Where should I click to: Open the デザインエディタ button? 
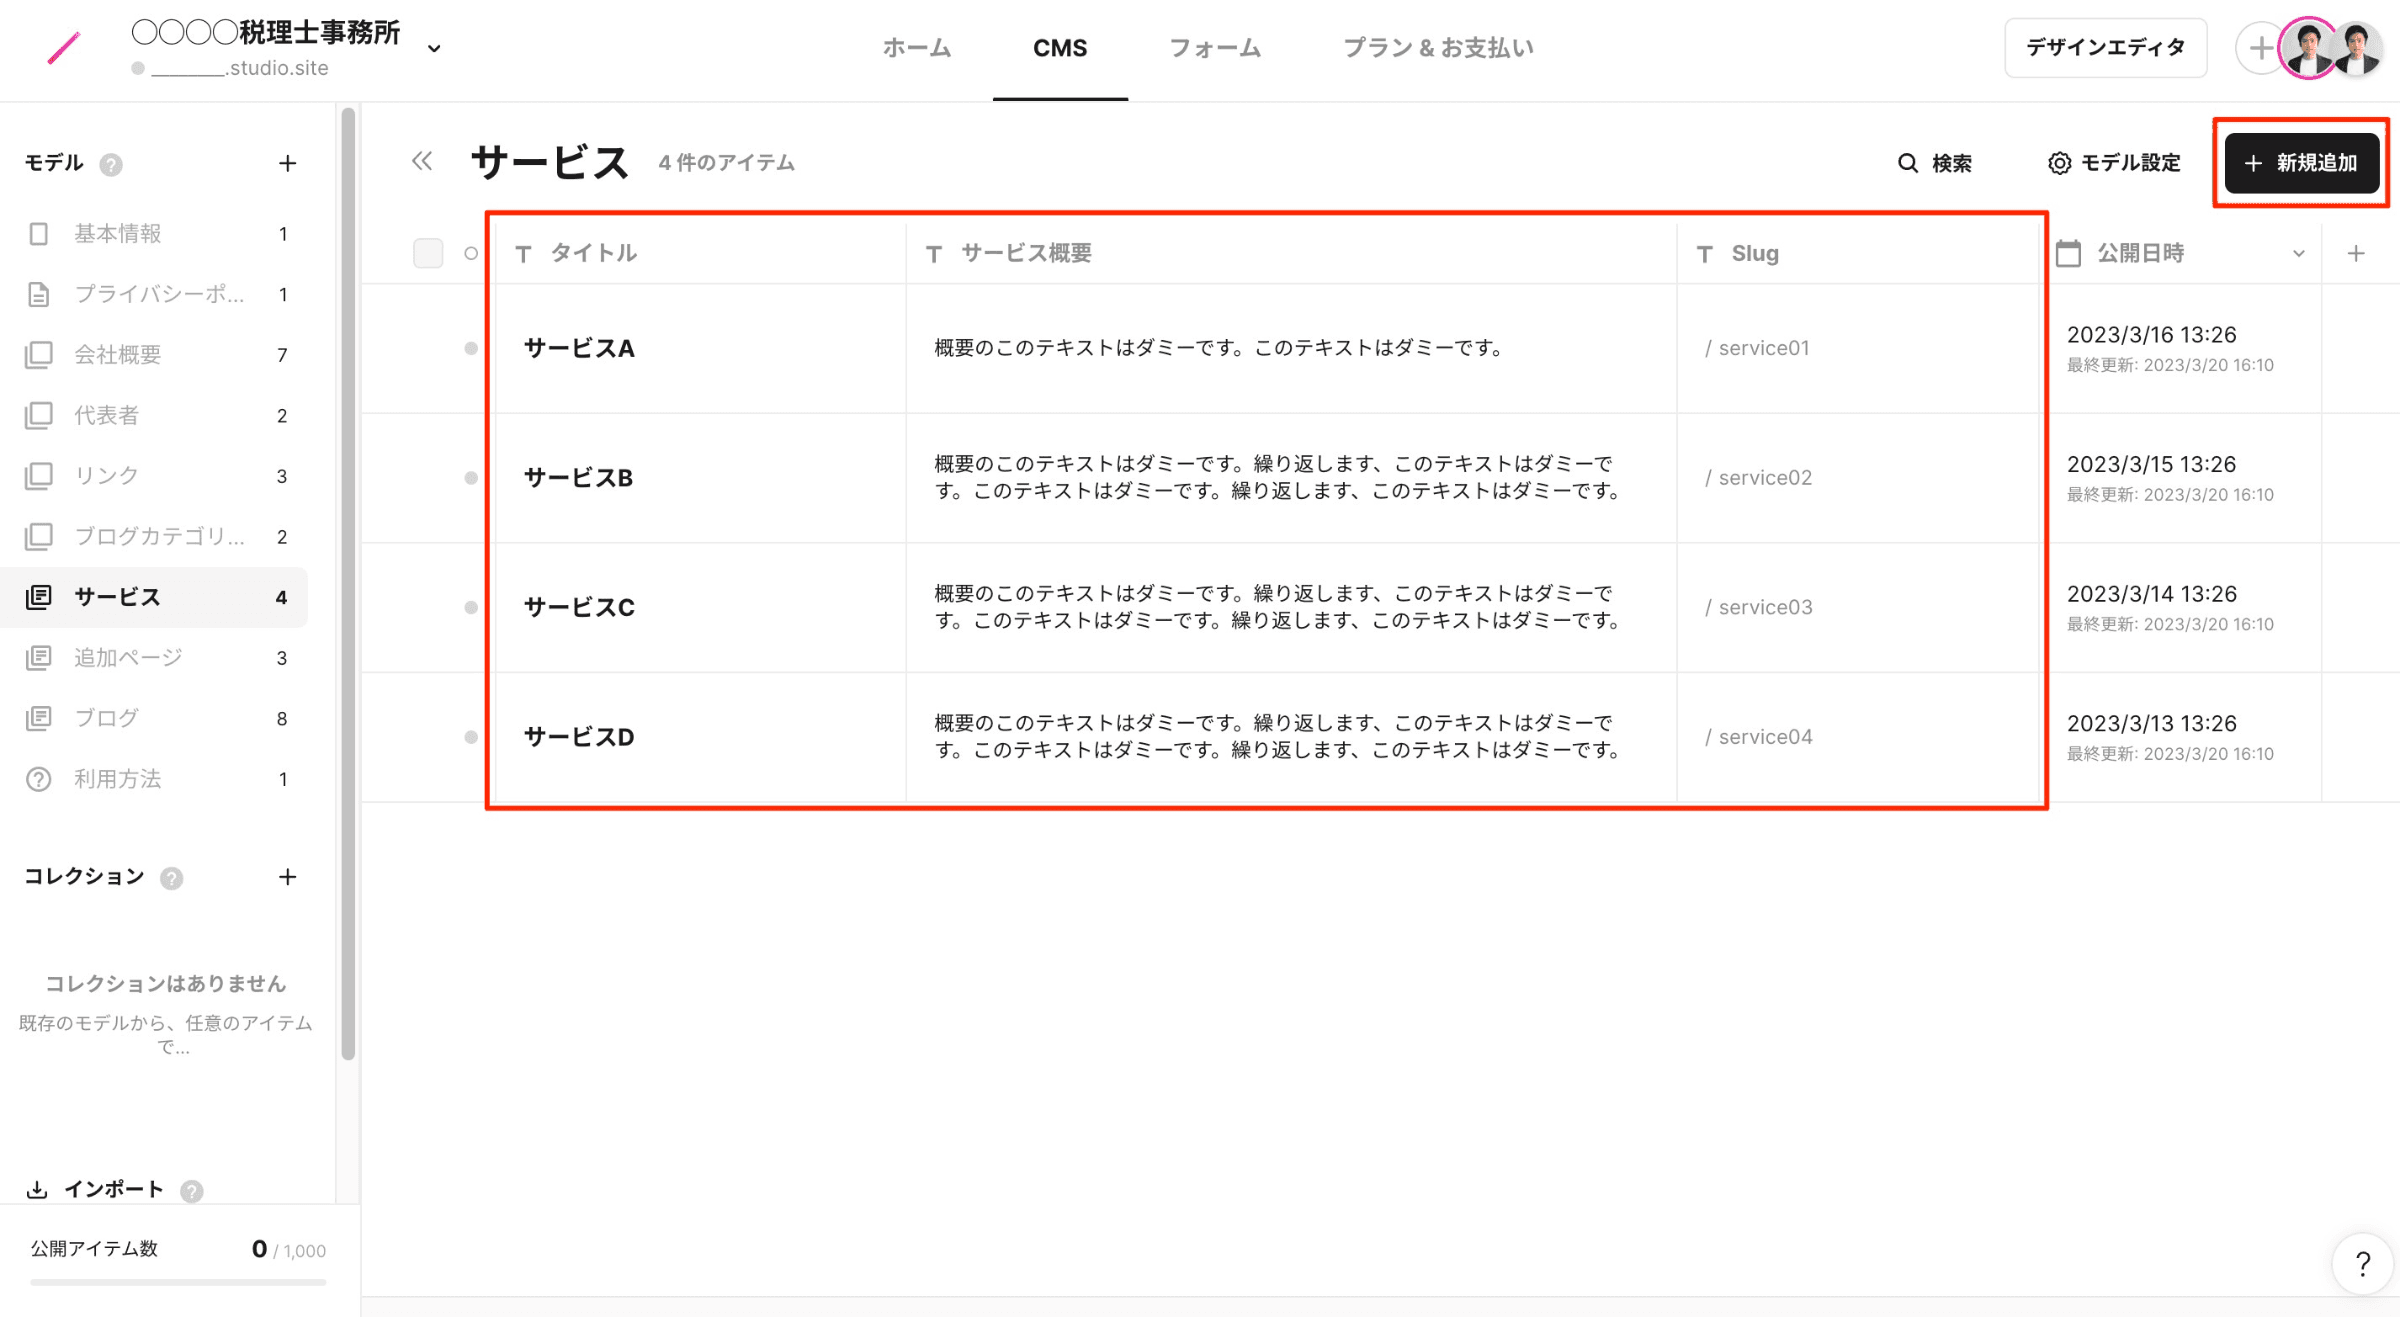click(2105, 48)
